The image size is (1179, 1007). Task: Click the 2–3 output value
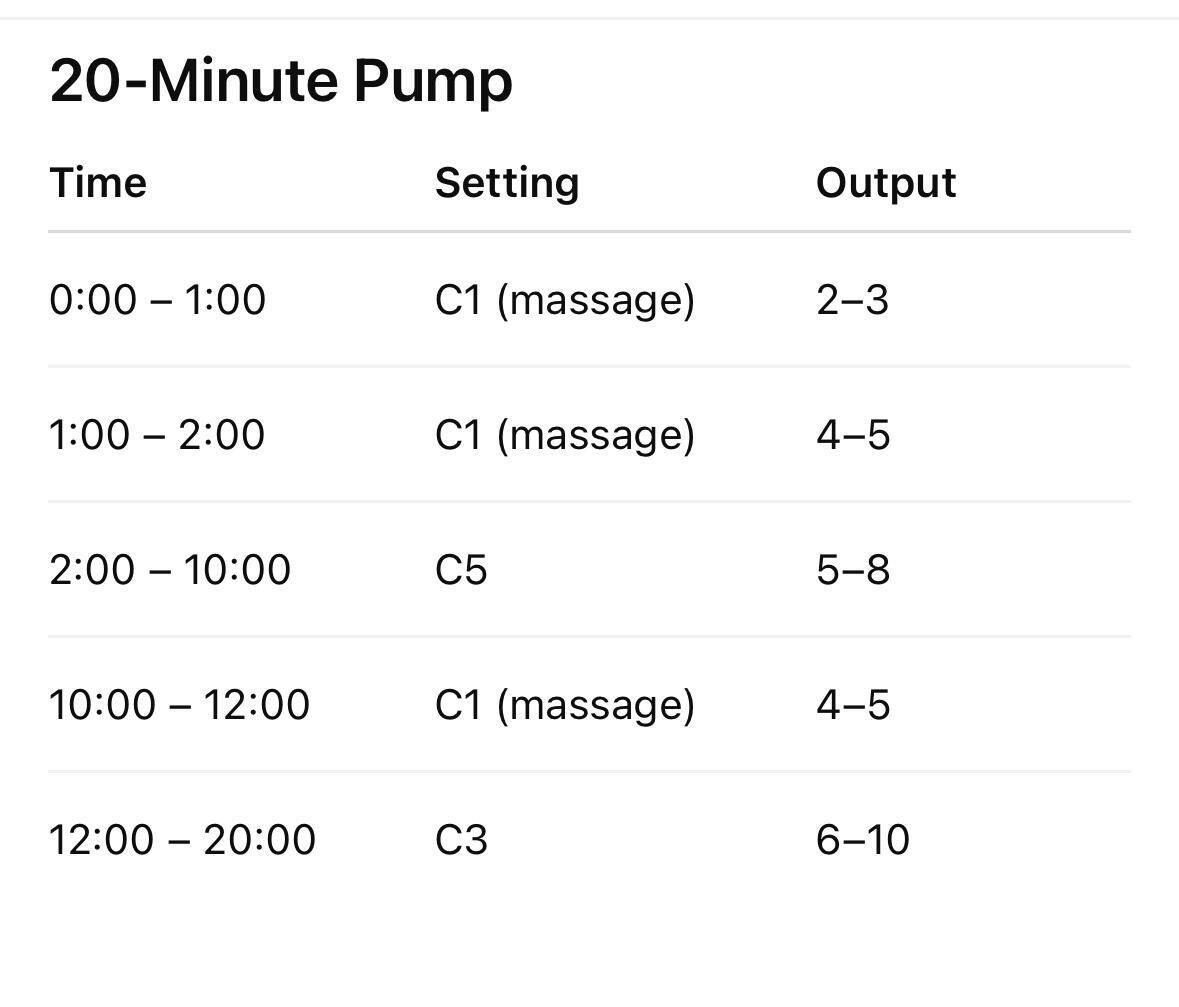tap(852, 300)
